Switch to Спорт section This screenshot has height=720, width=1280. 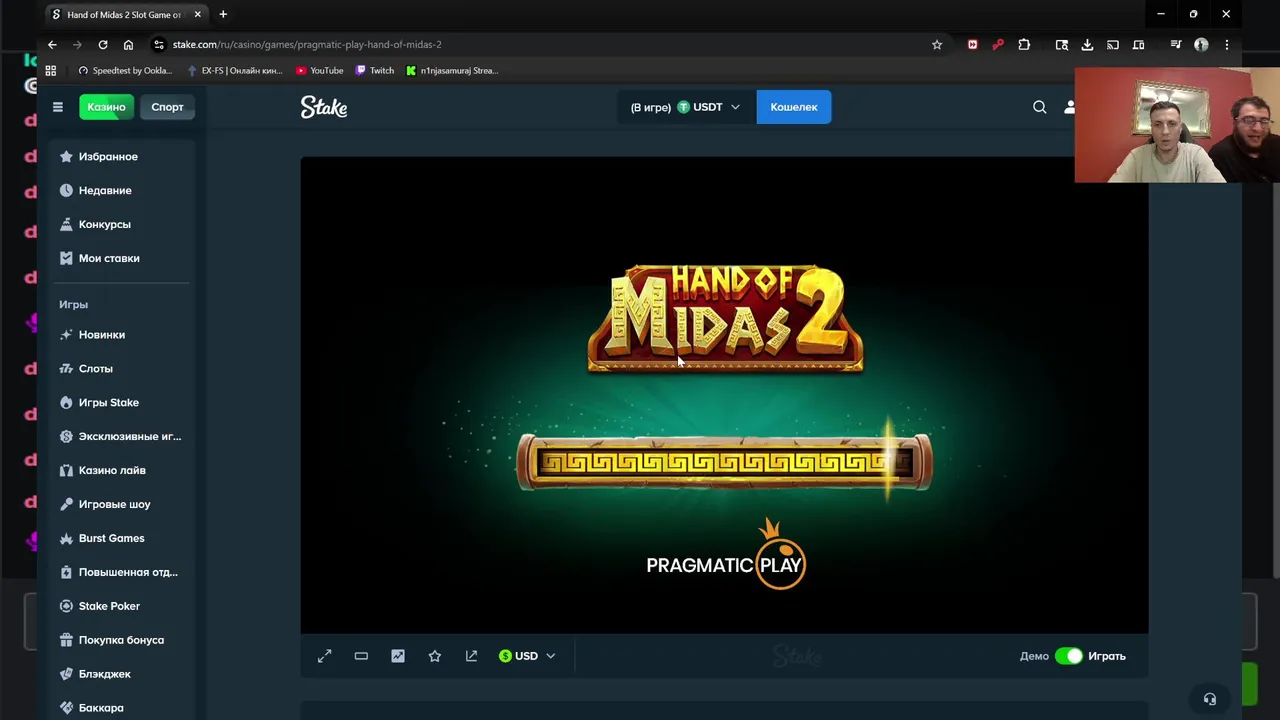[x=167, y=107]
